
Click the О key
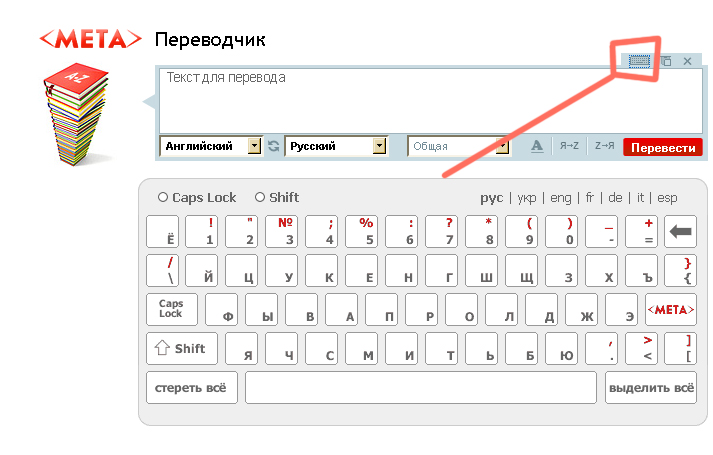[462, 310]
